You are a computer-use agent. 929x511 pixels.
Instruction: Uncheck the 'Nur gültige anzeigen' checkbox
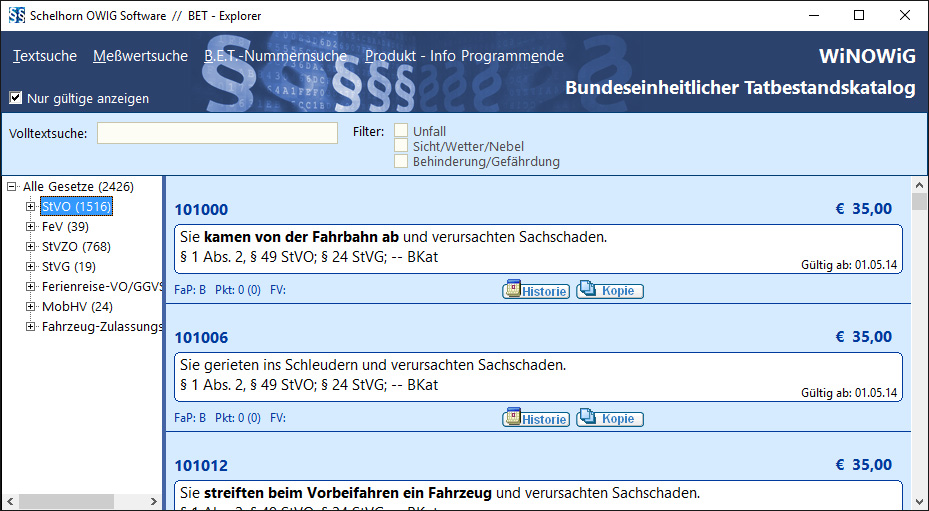[x=16, y=98]
